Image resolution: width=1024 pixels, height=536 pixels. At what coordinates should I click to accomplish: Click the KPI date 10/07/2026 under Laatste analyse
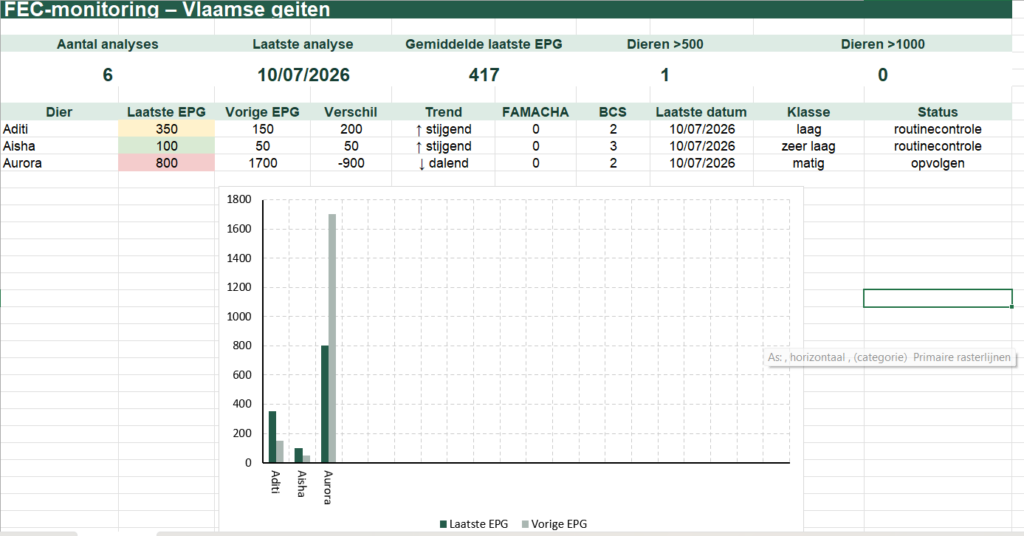[303, 75]
